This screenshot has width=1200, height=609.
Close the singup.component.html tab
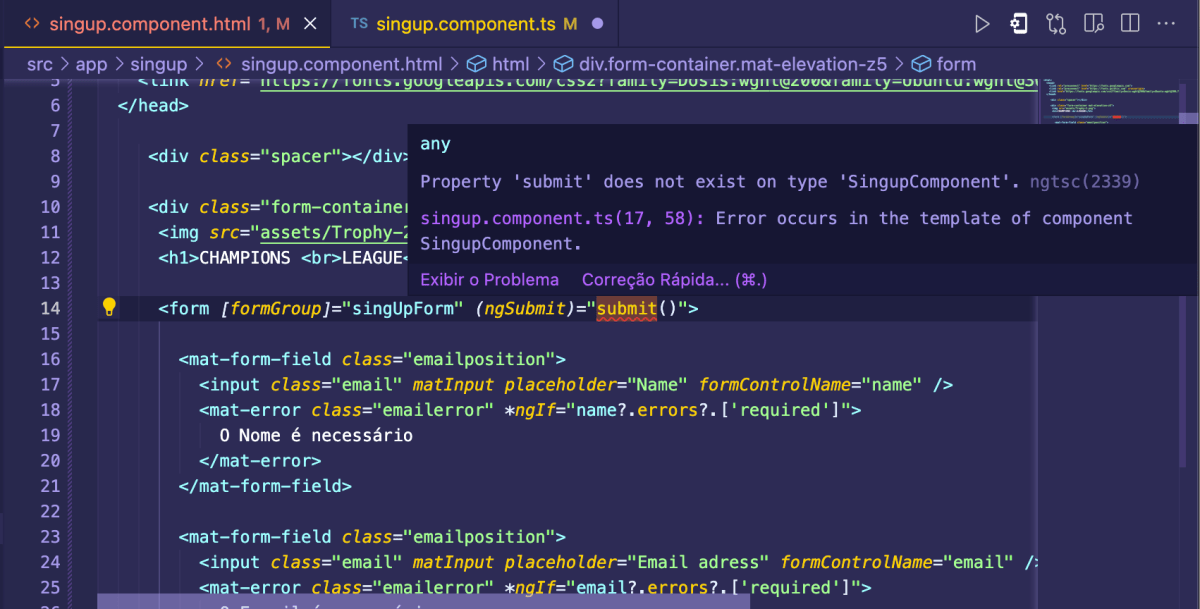(x=312, y=23)
